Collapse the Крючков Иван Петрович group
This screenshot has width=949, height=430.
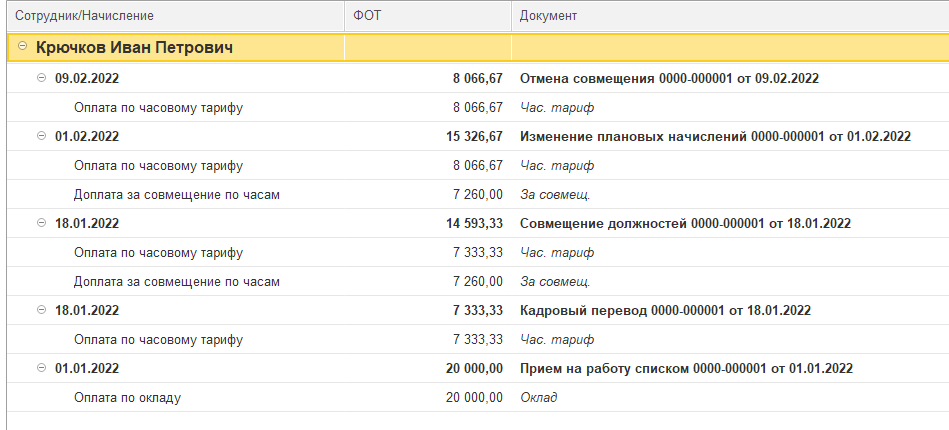[x=22, y=47]
